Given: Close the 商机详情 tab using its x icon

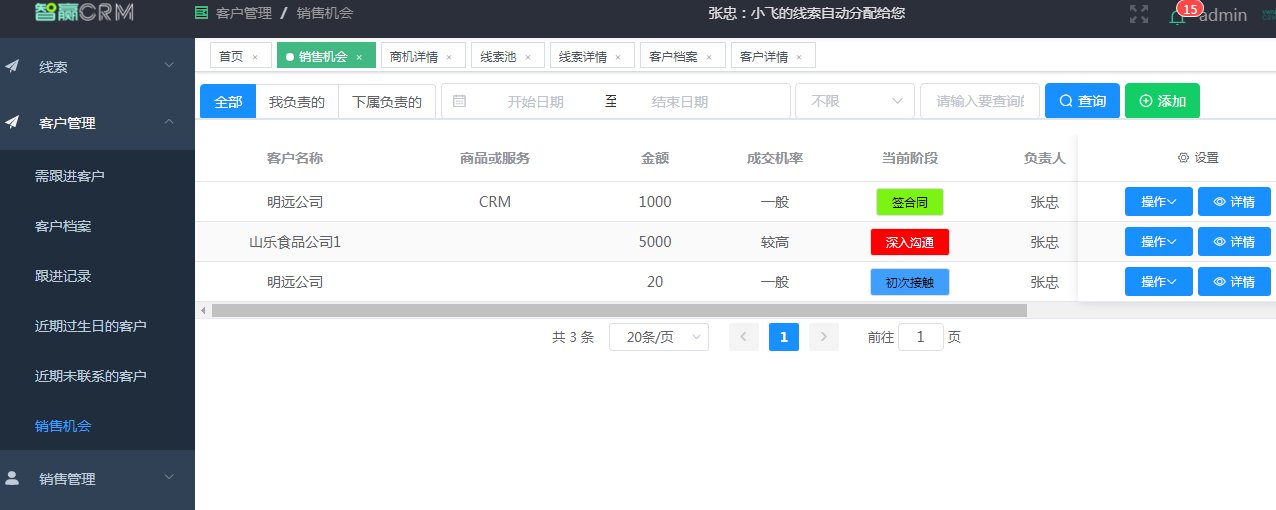Looking at the screenshot, I should [449, 57].
